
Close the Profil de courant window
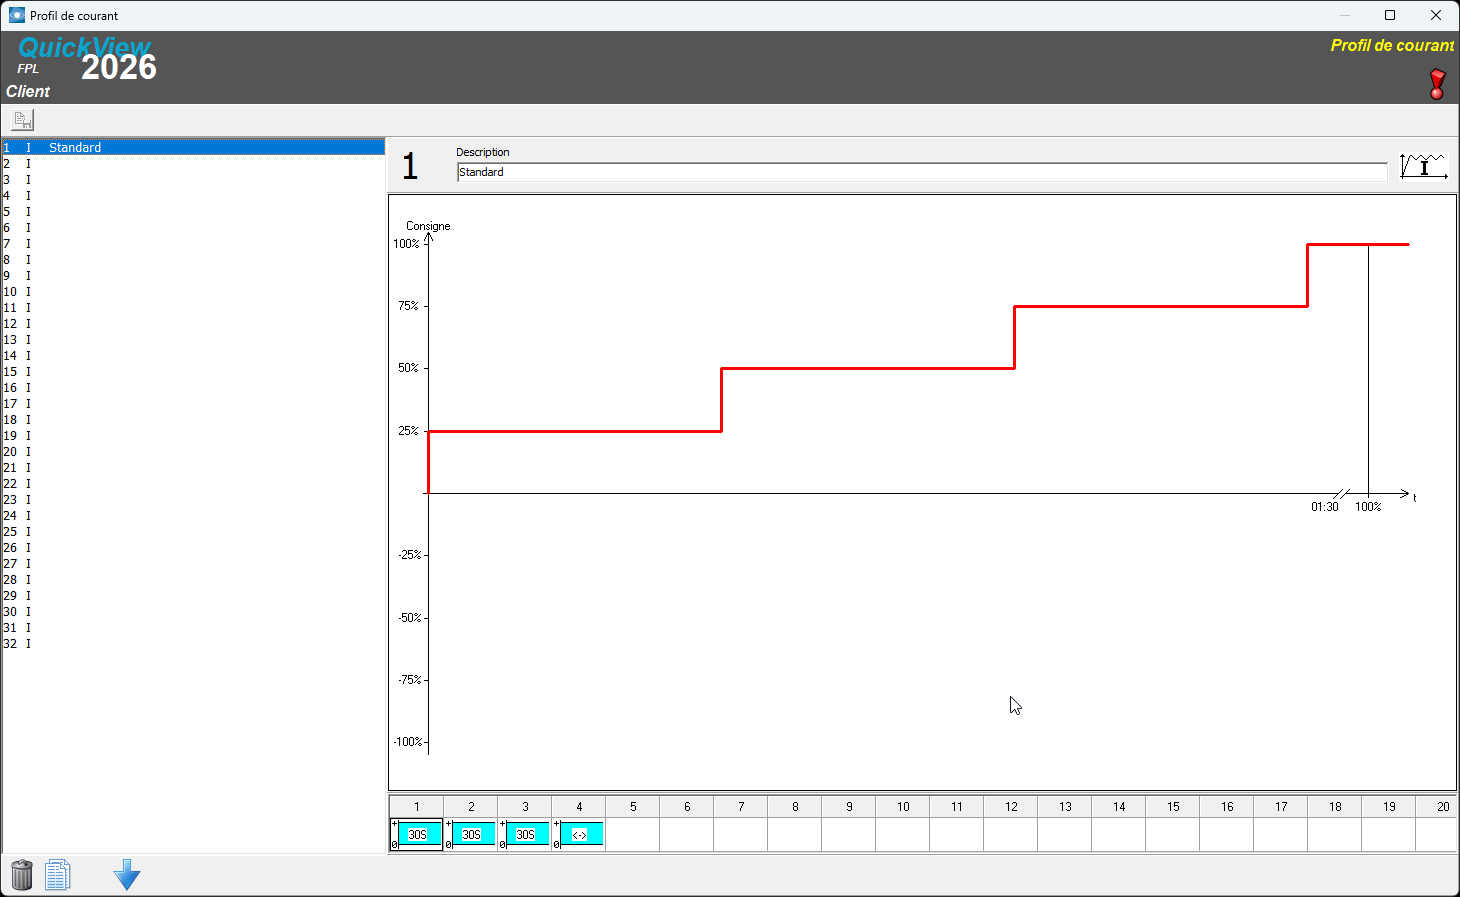point(1436,15)
